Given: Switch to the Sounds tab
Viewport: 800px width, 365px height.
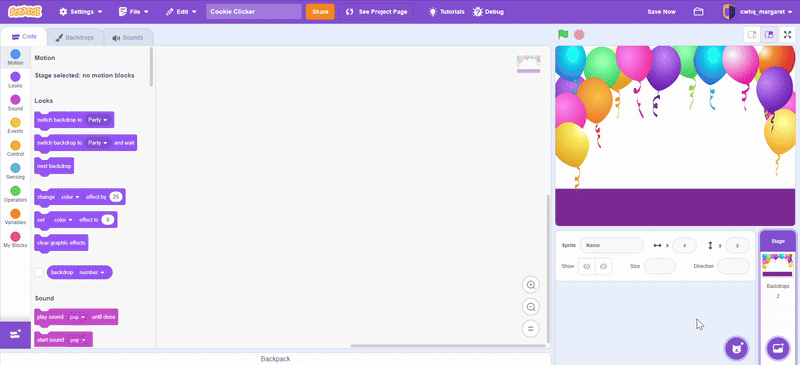Looking at the screenshot, I should 128,37.
